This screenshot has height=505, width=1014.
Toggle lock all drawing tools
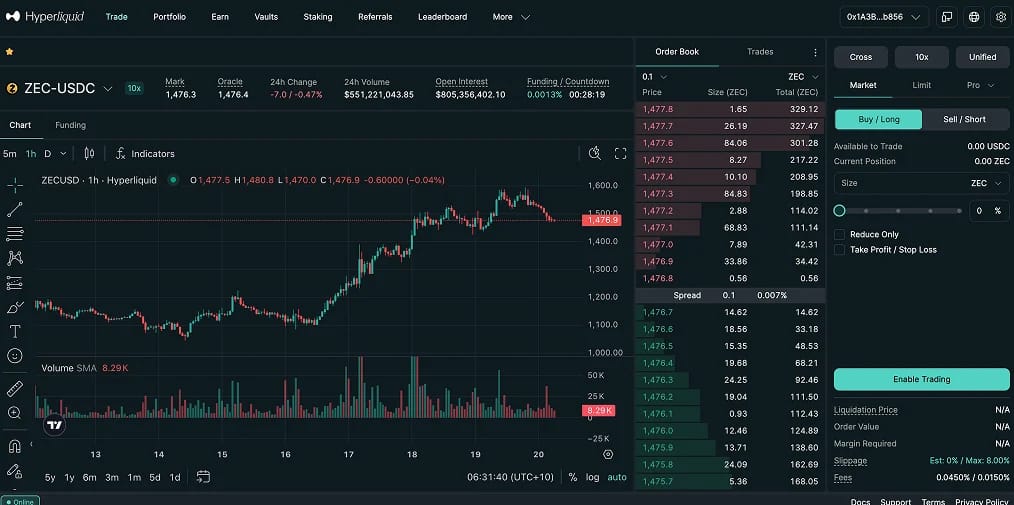(x=15, y=470)
